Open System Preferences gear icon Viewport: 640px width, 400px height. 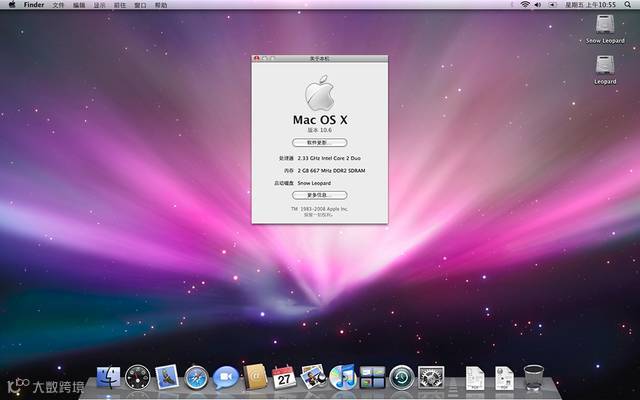[431, 378]
